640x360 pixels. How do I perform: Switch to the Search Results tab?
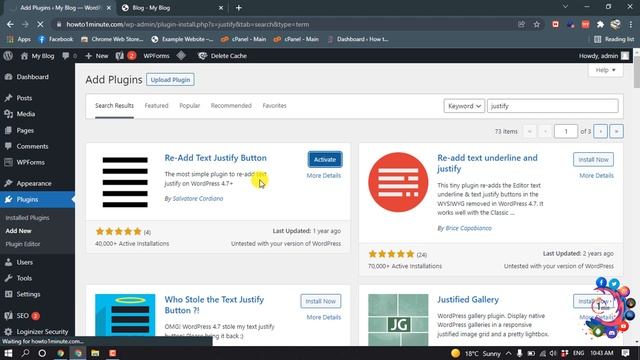pos(114,106)
